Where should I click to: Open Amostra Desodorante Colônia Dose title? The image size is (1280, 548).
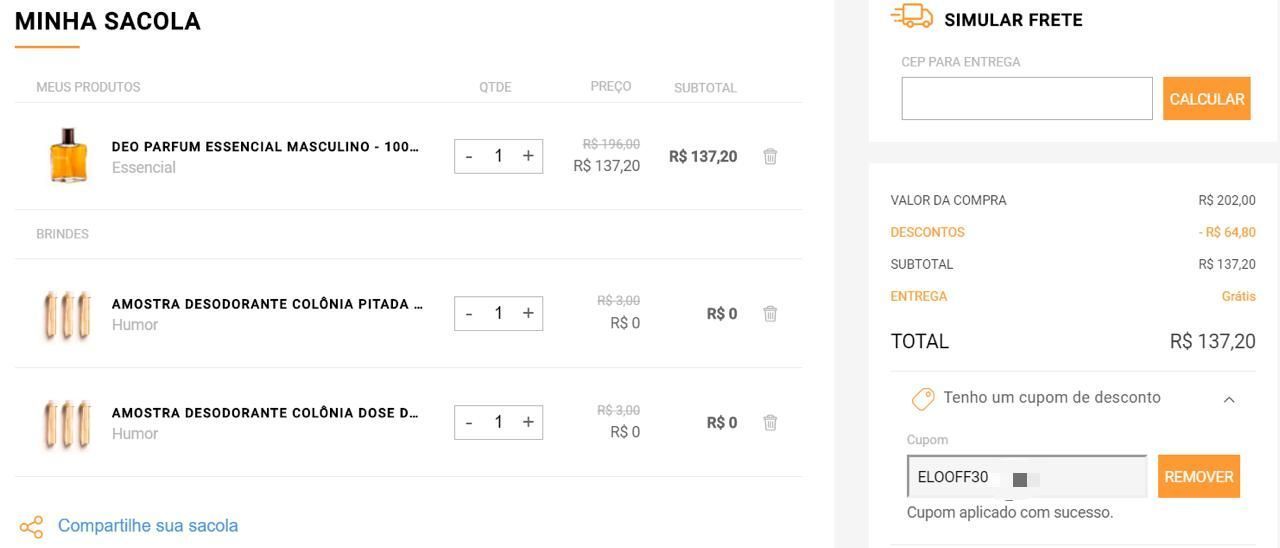[x=265, y=413]
